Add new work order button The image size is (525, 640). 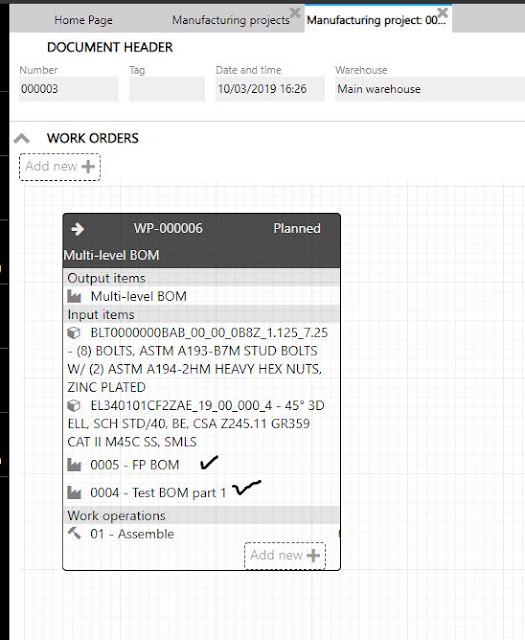[x=60, y=167]
